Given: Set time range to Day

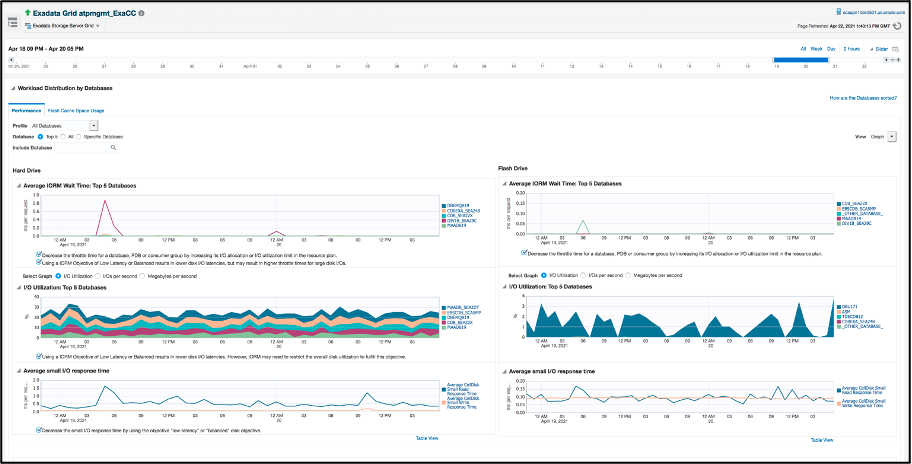Looking at the screenshot, I should tap(831, 49).
